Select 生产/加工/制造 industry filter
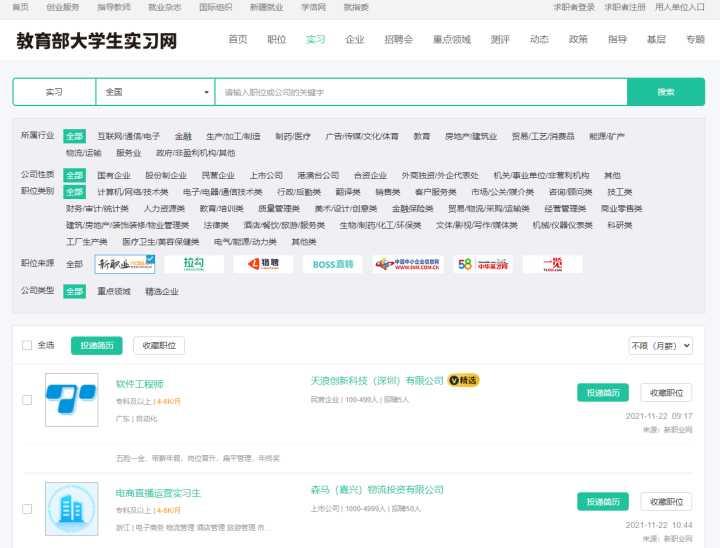Screen dimensions: 720x548 tap(233, 136)
